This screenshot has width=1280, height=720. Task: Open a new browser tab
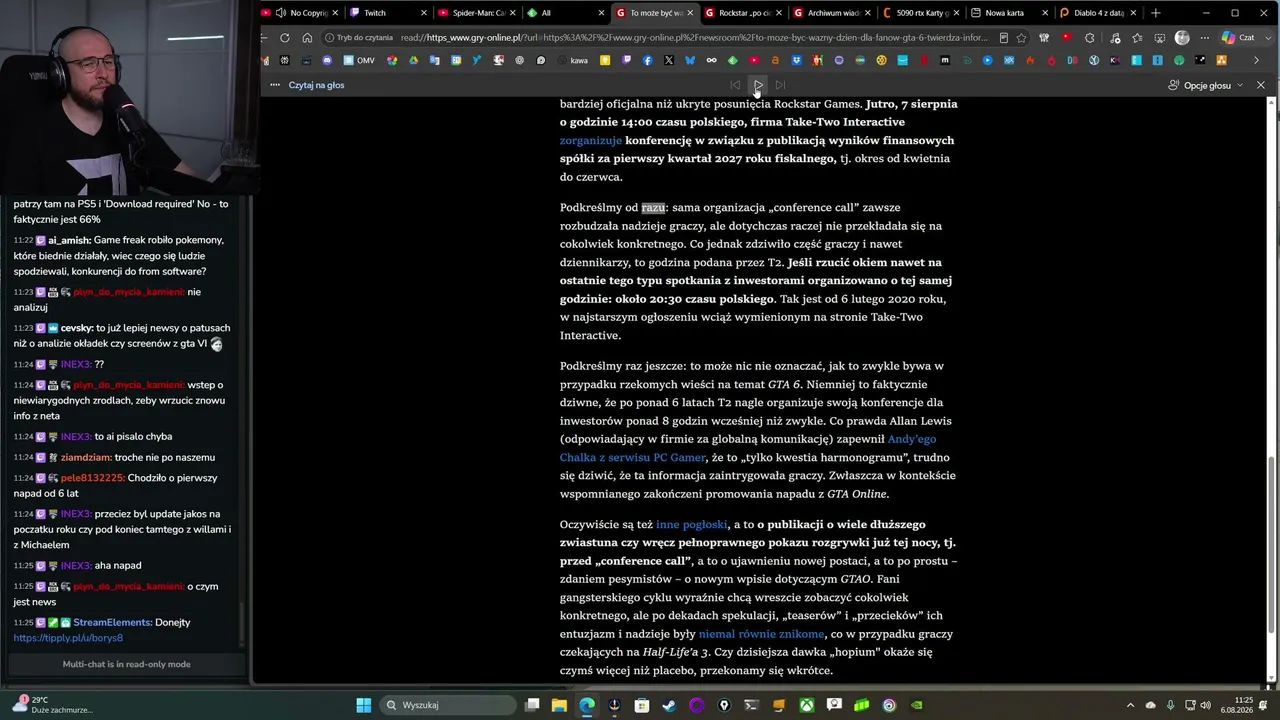(1156, 13)
